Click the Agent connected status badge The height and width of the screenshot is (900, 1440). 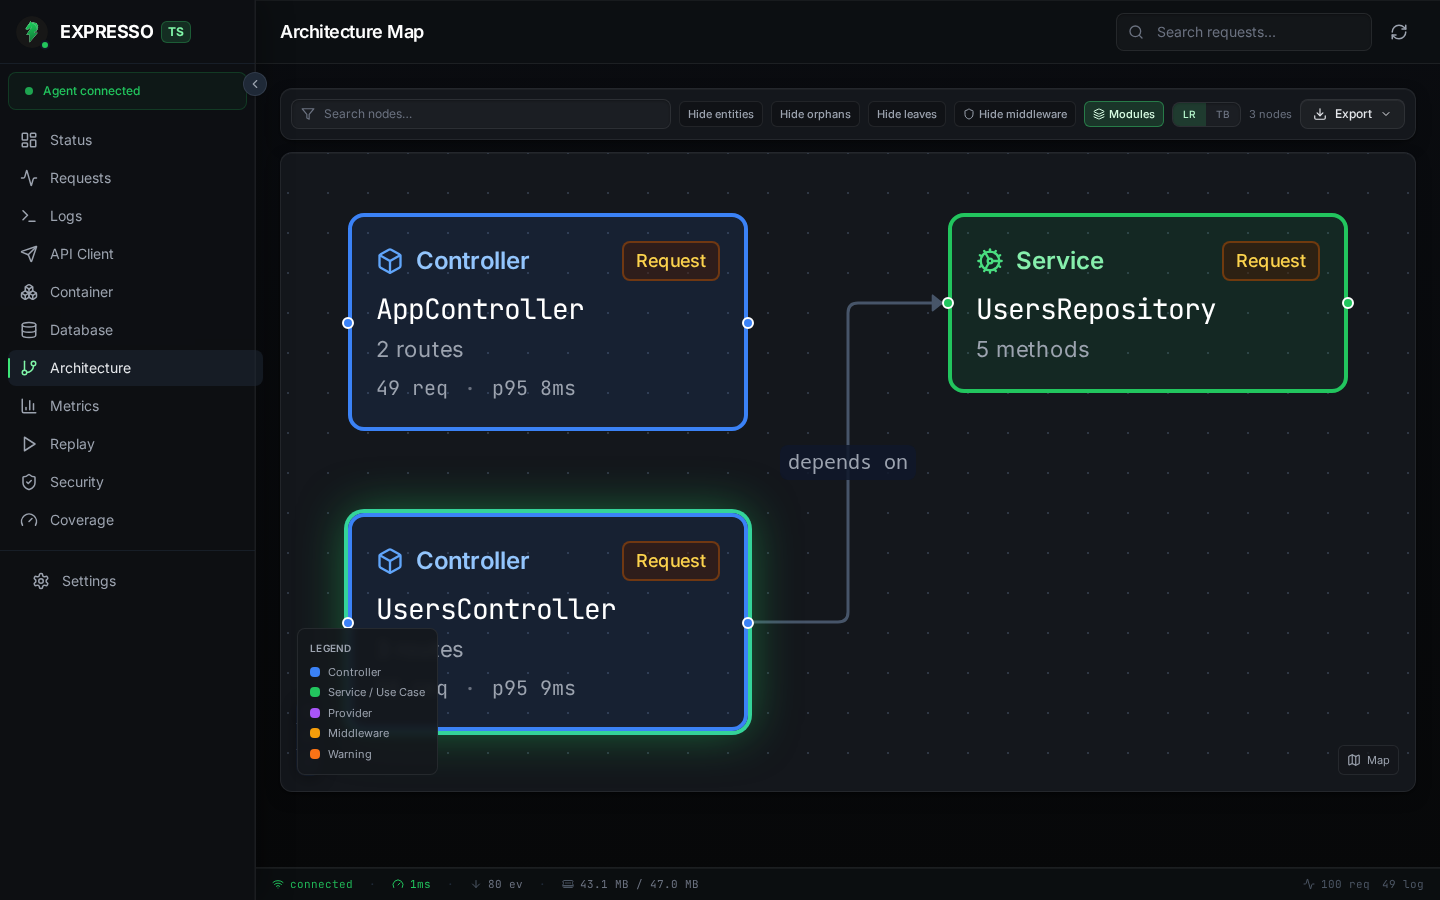tap(127, 91)
